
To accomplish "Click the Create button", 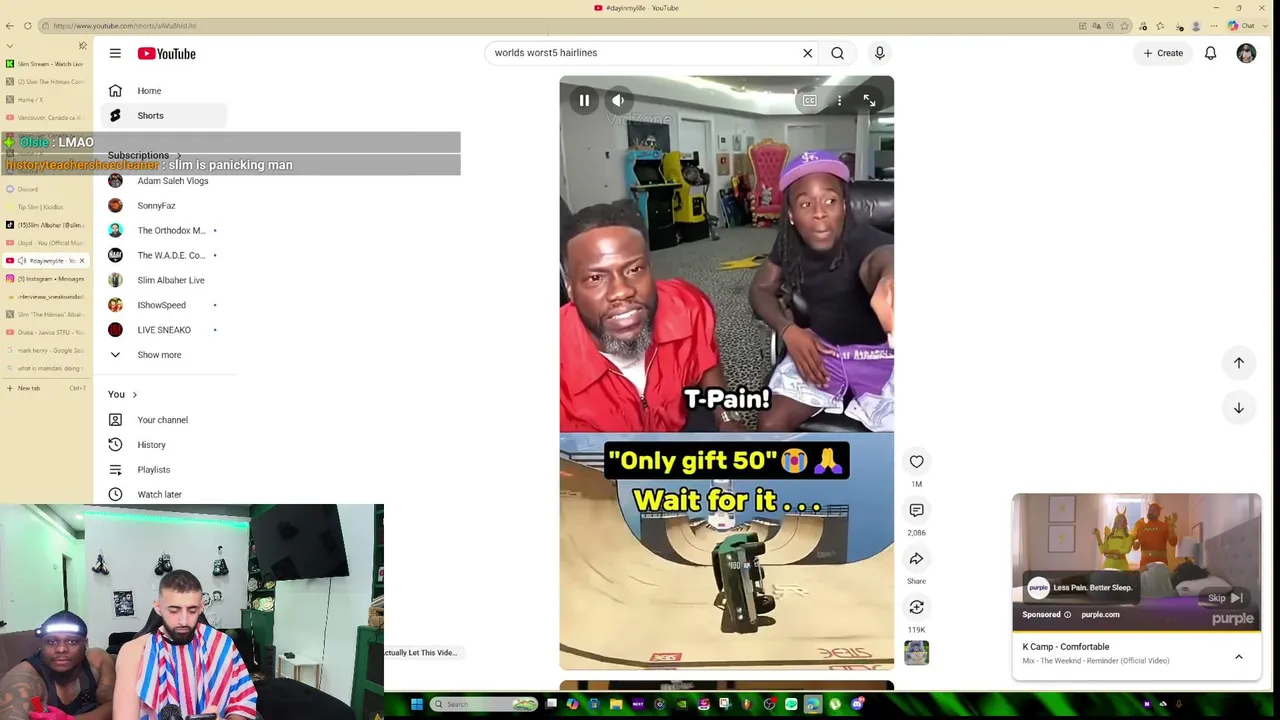I will click(x=1163, y=53).
